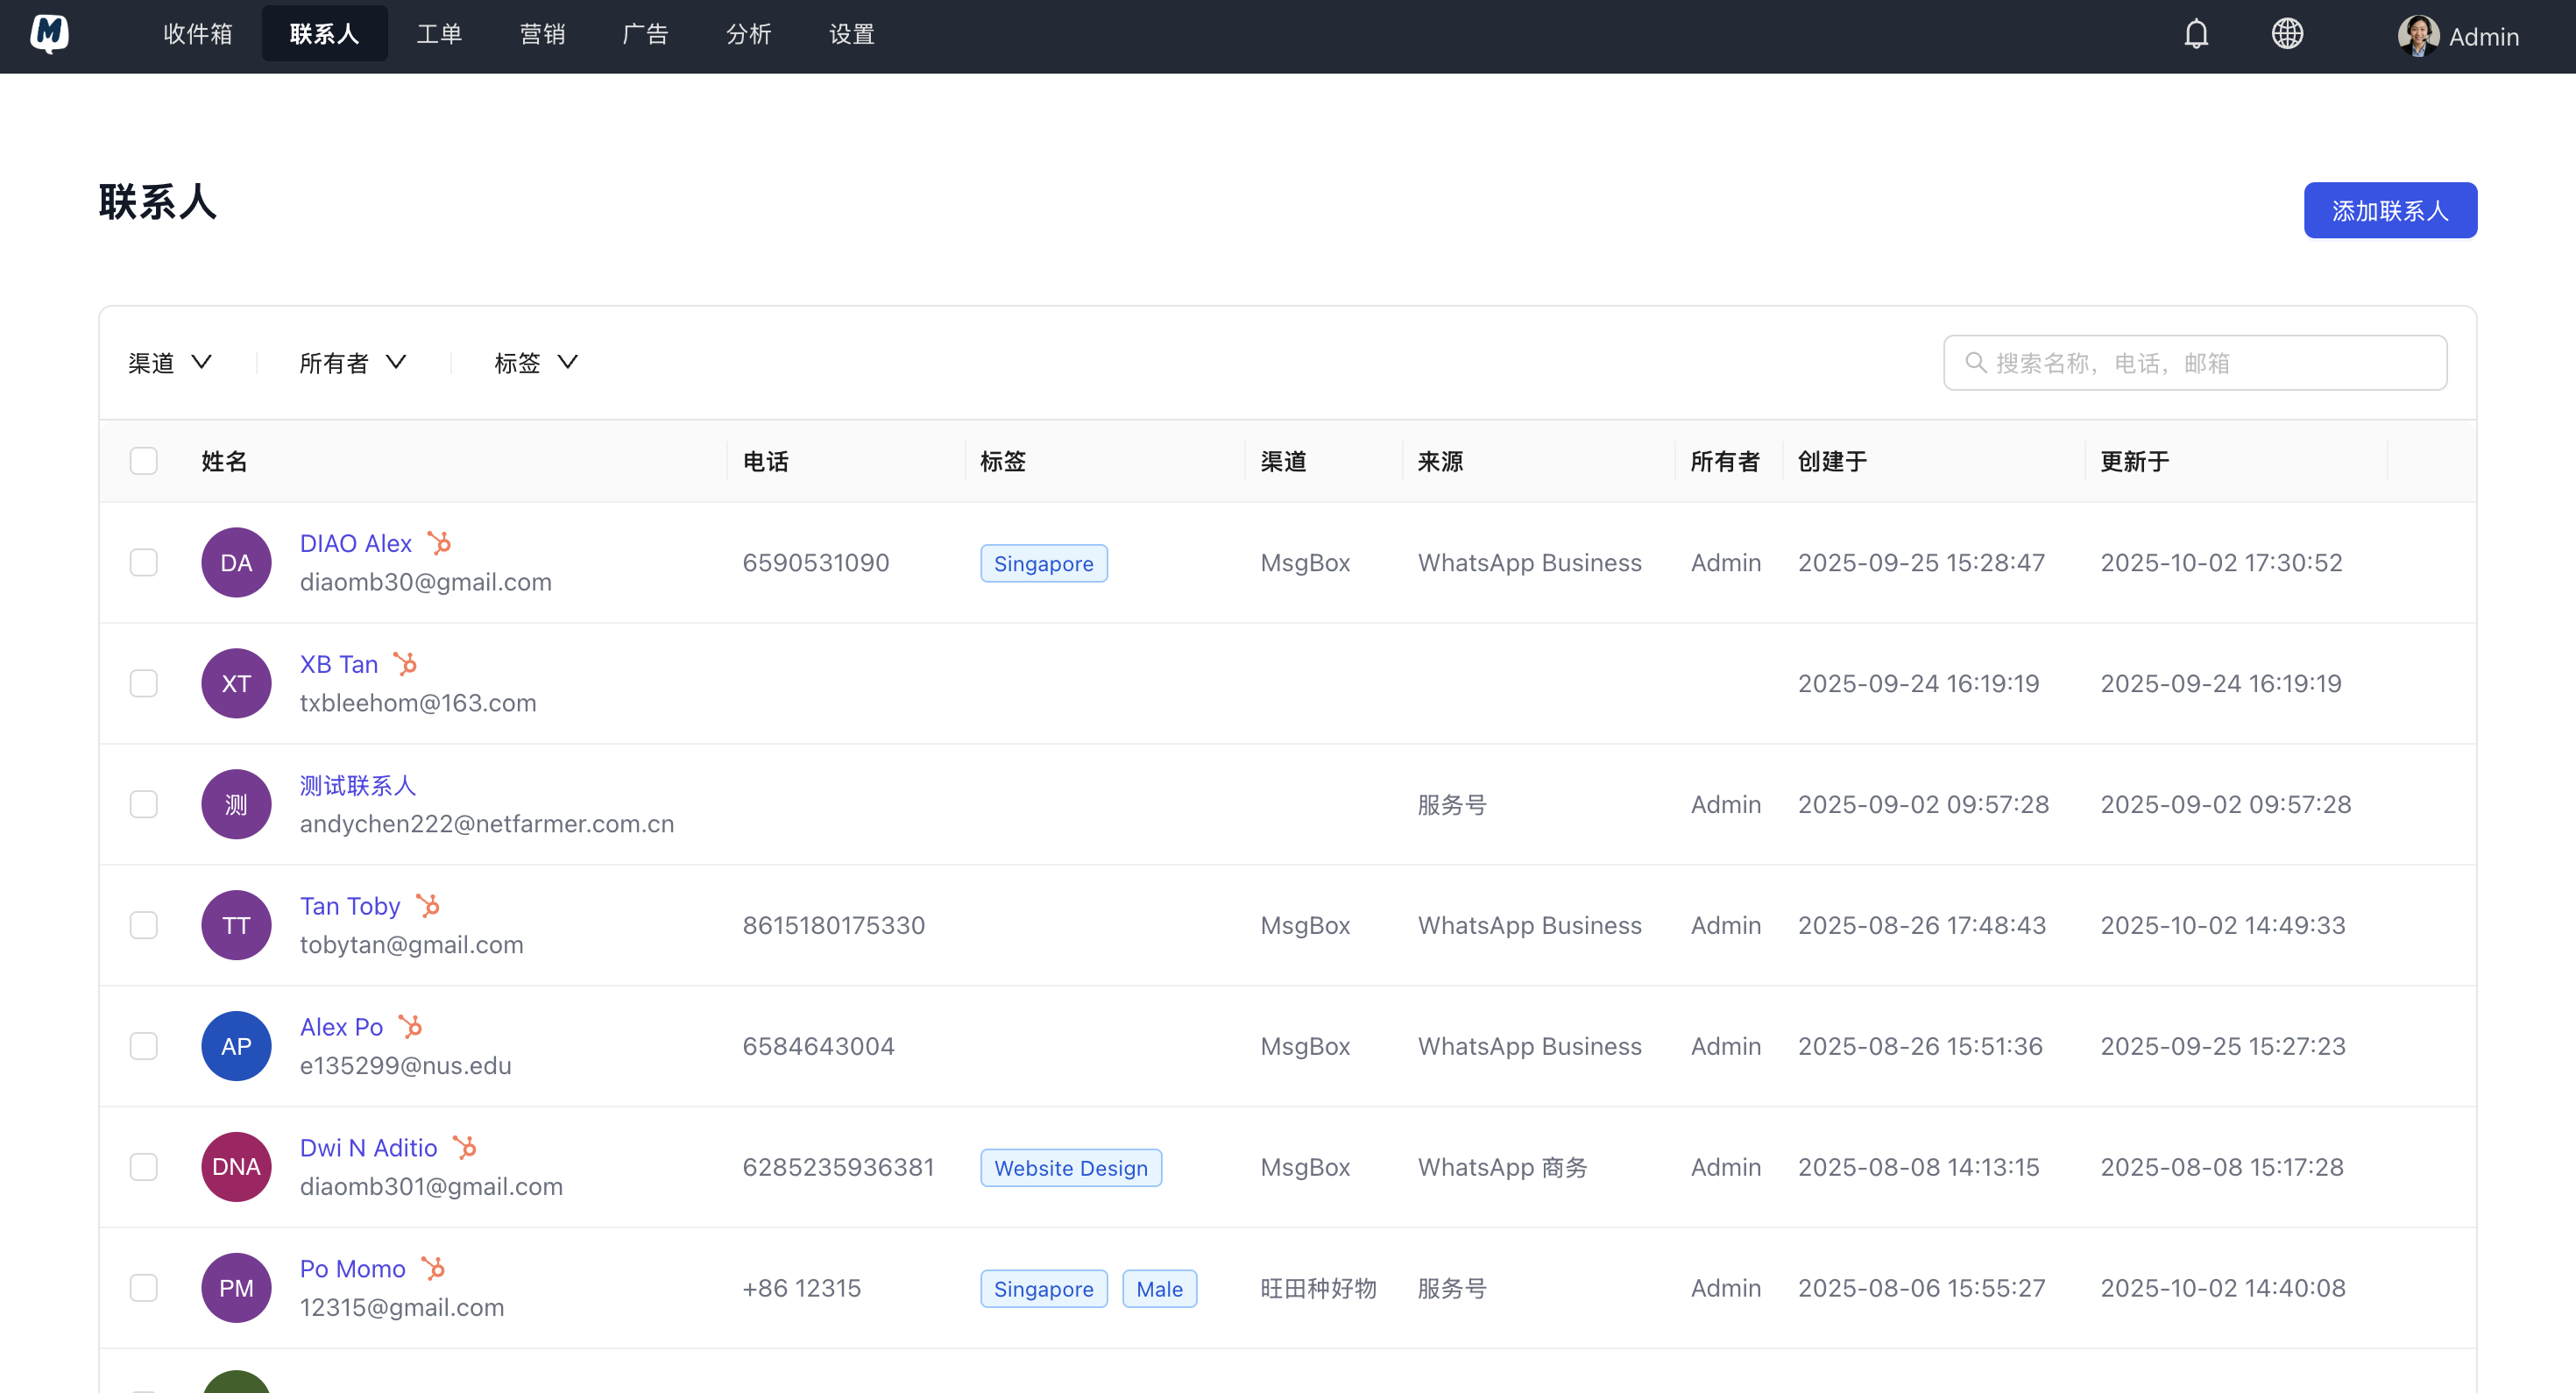Expand the 标签 filter dropdown

tap(536, 363)
